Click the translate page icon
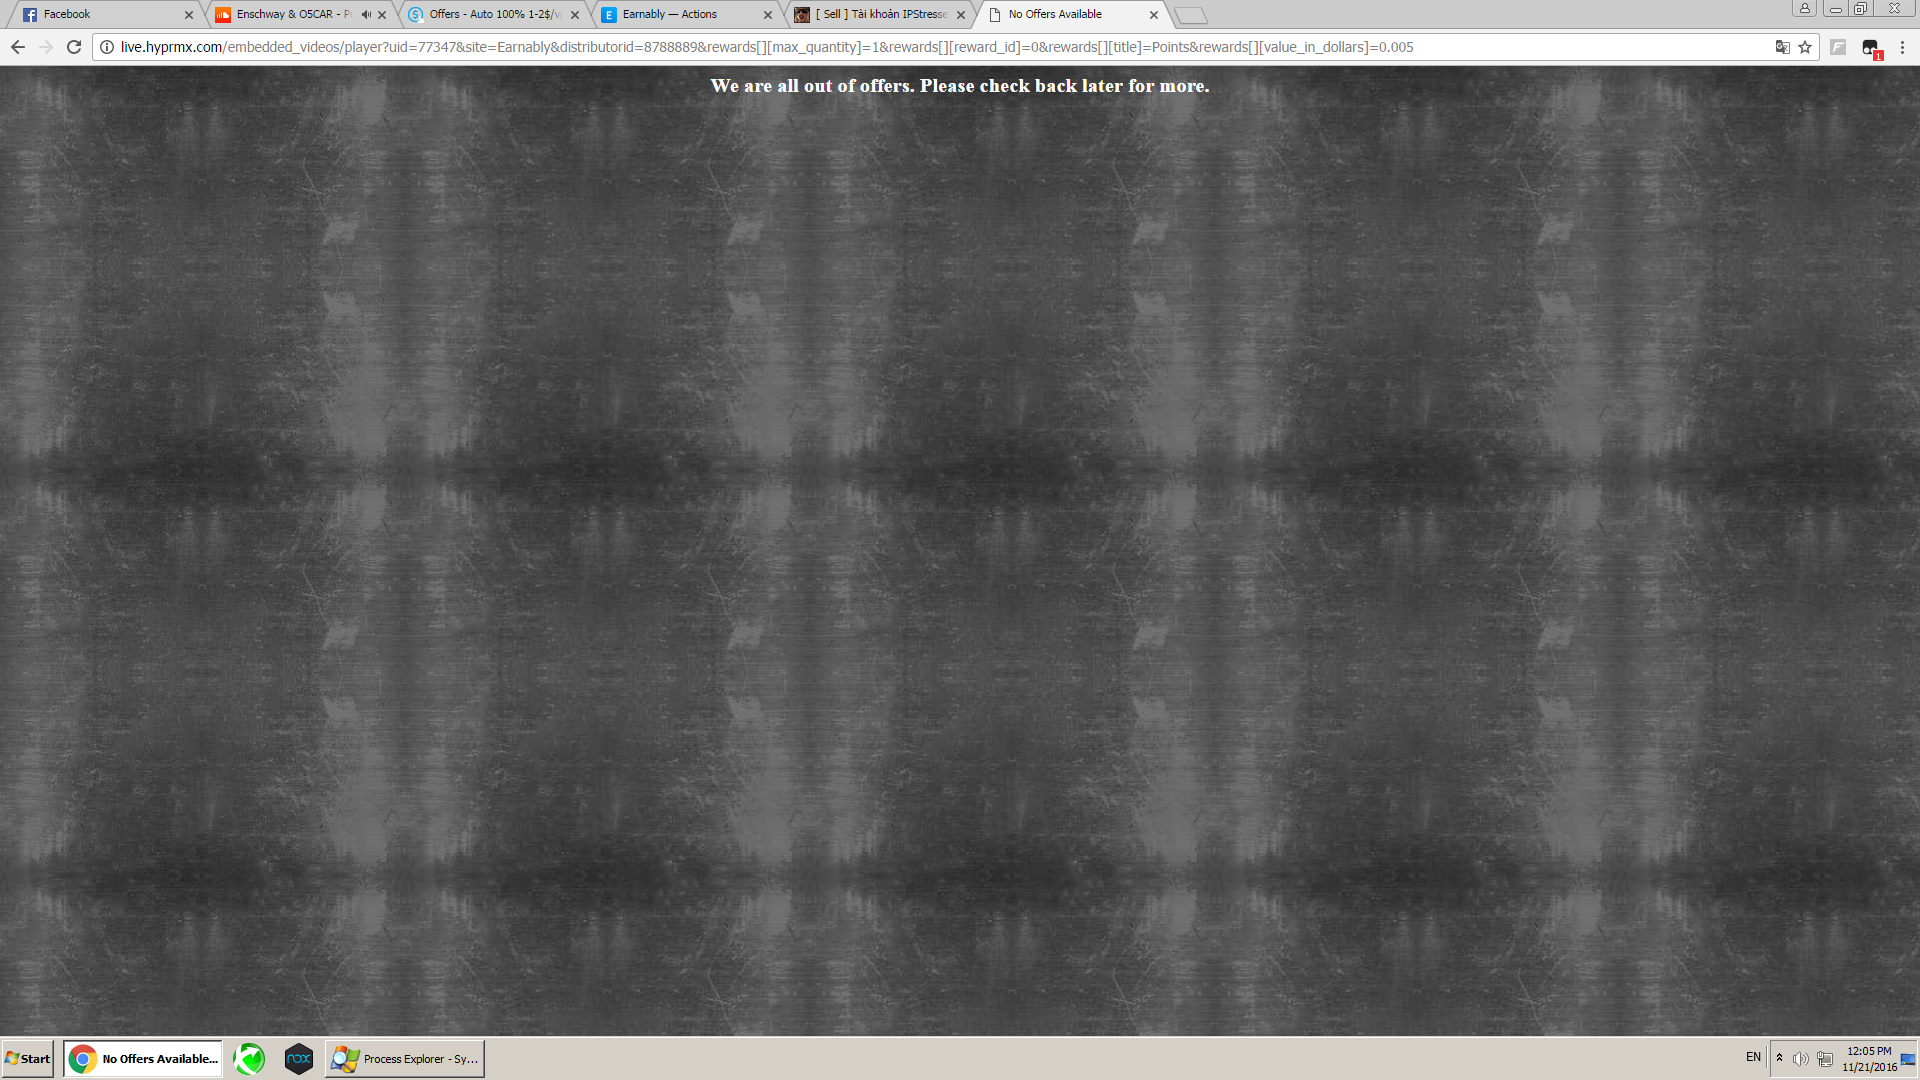Viewport: 1920px width, 1080px height. pos(1782,47)
